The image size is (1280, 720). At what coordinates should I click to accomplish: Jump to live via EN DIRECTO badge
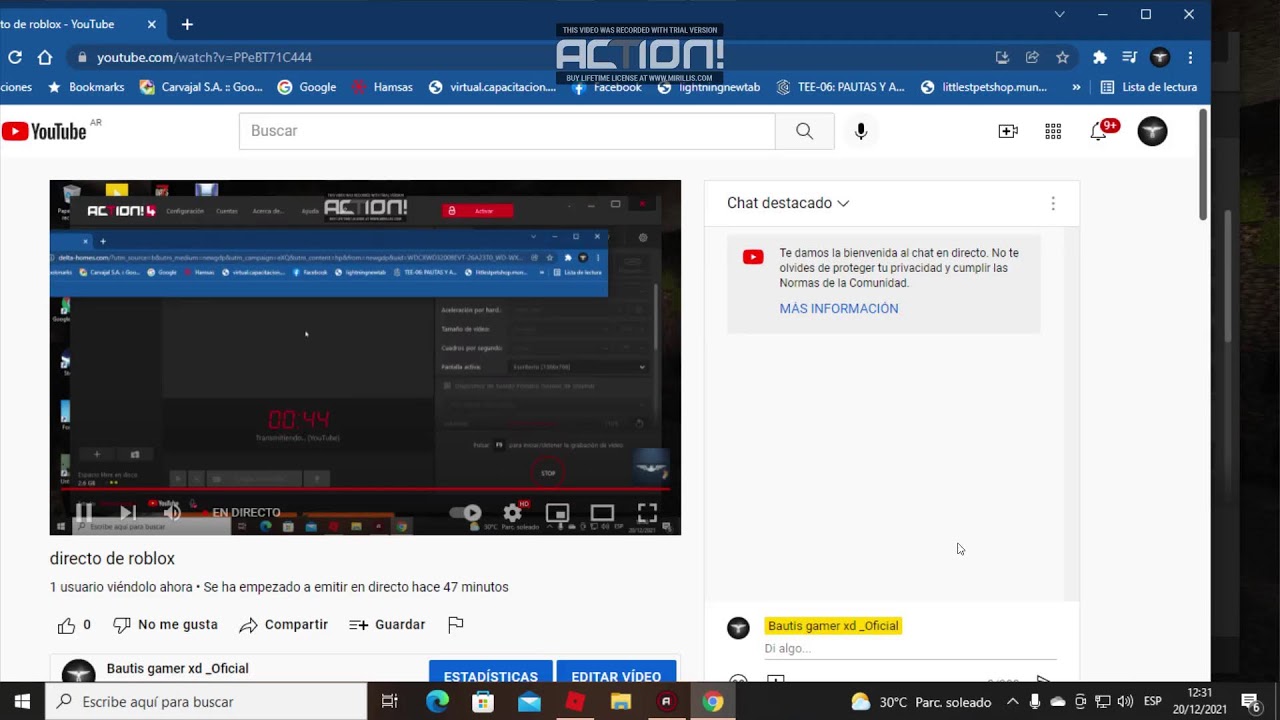(x=243, y=512)
